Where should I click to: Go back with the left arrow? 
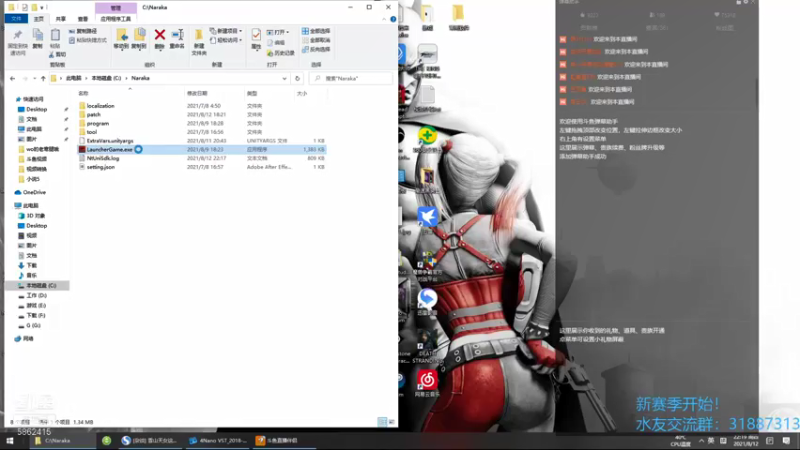coord(12,79)
